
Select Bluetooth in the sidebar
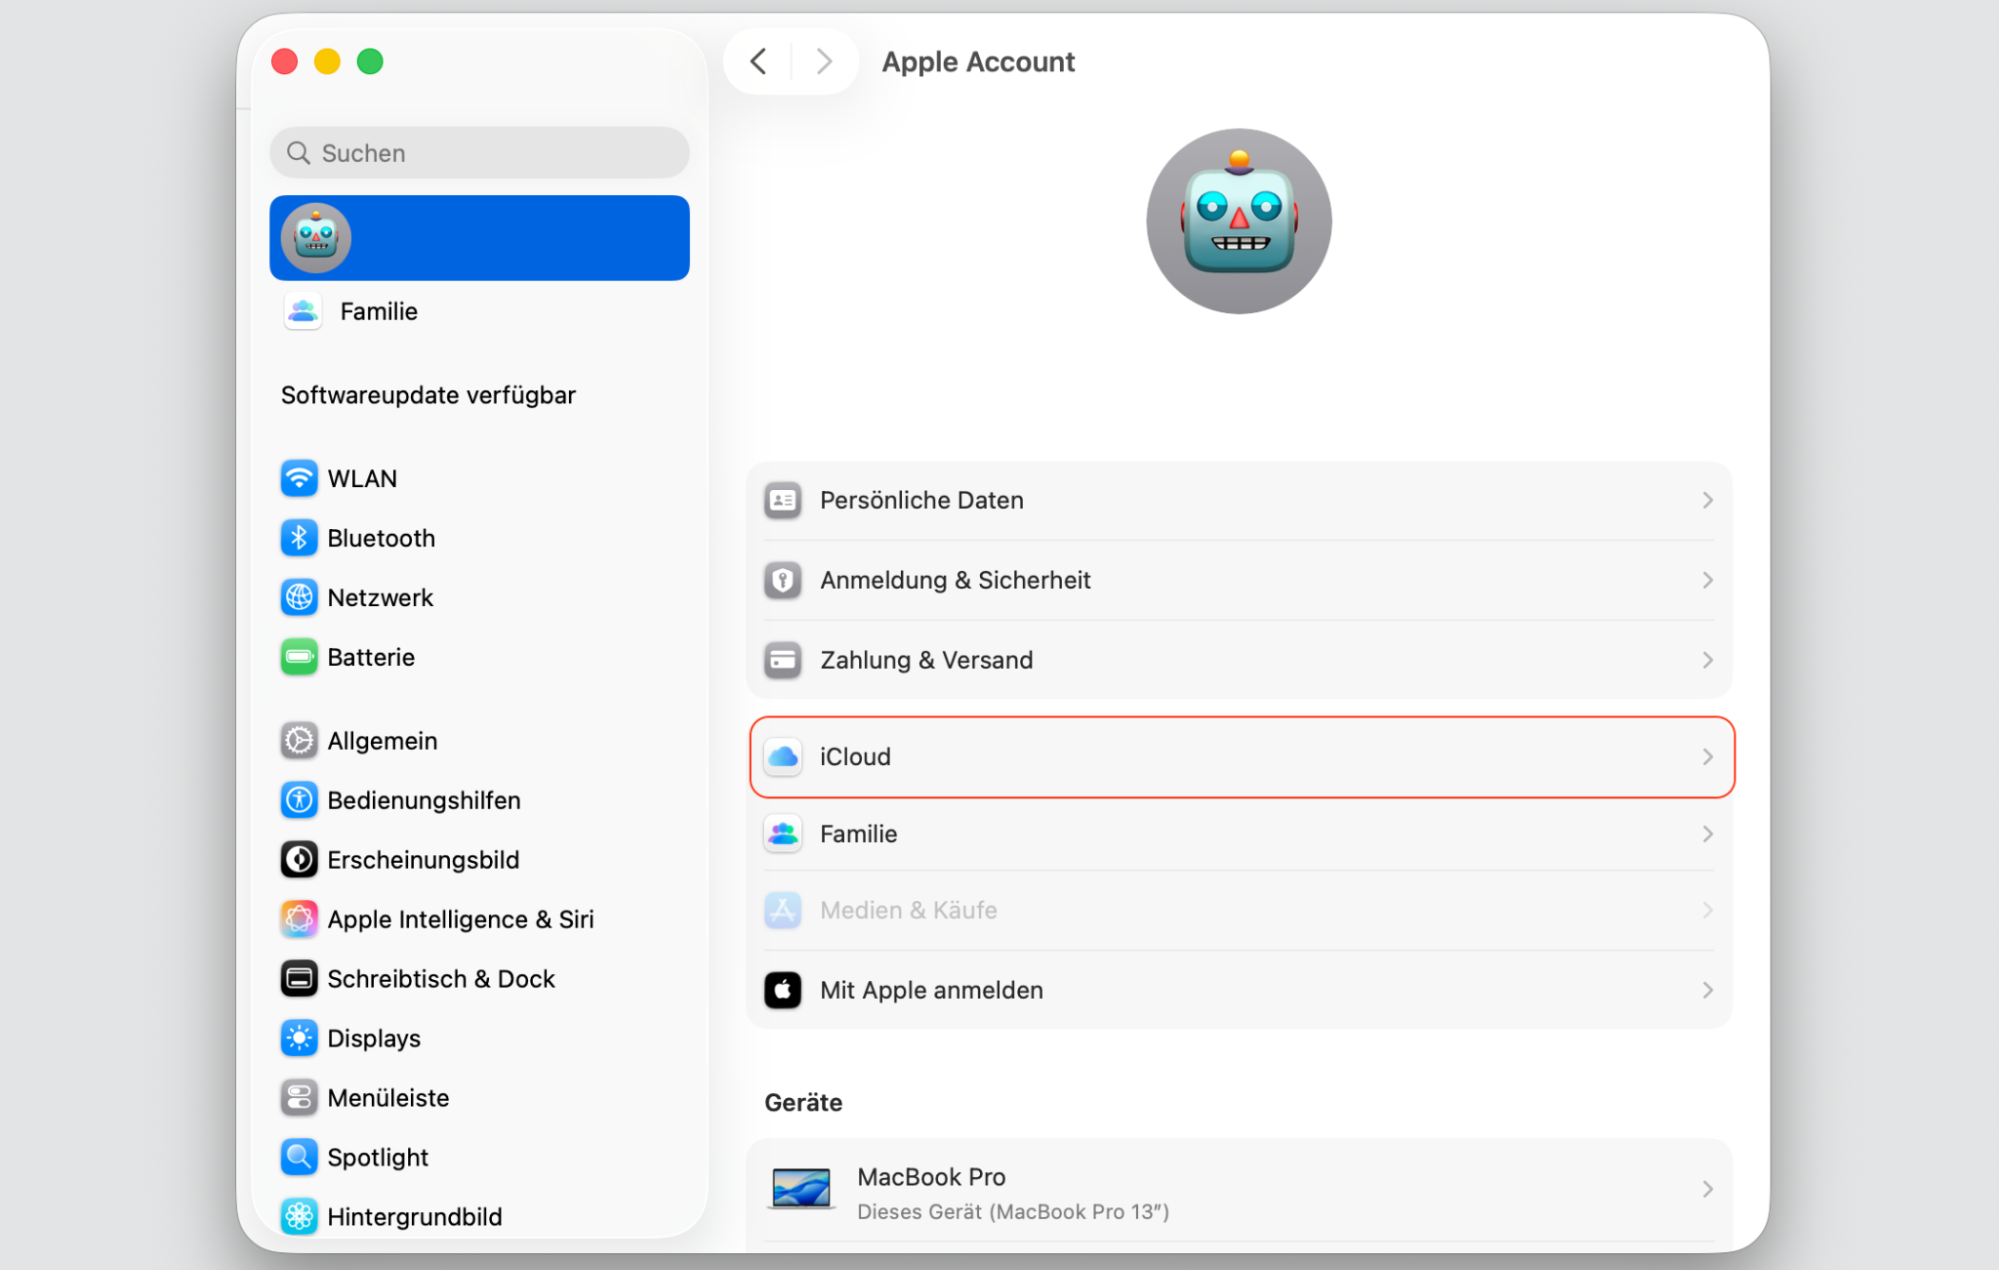click(479, 538)
